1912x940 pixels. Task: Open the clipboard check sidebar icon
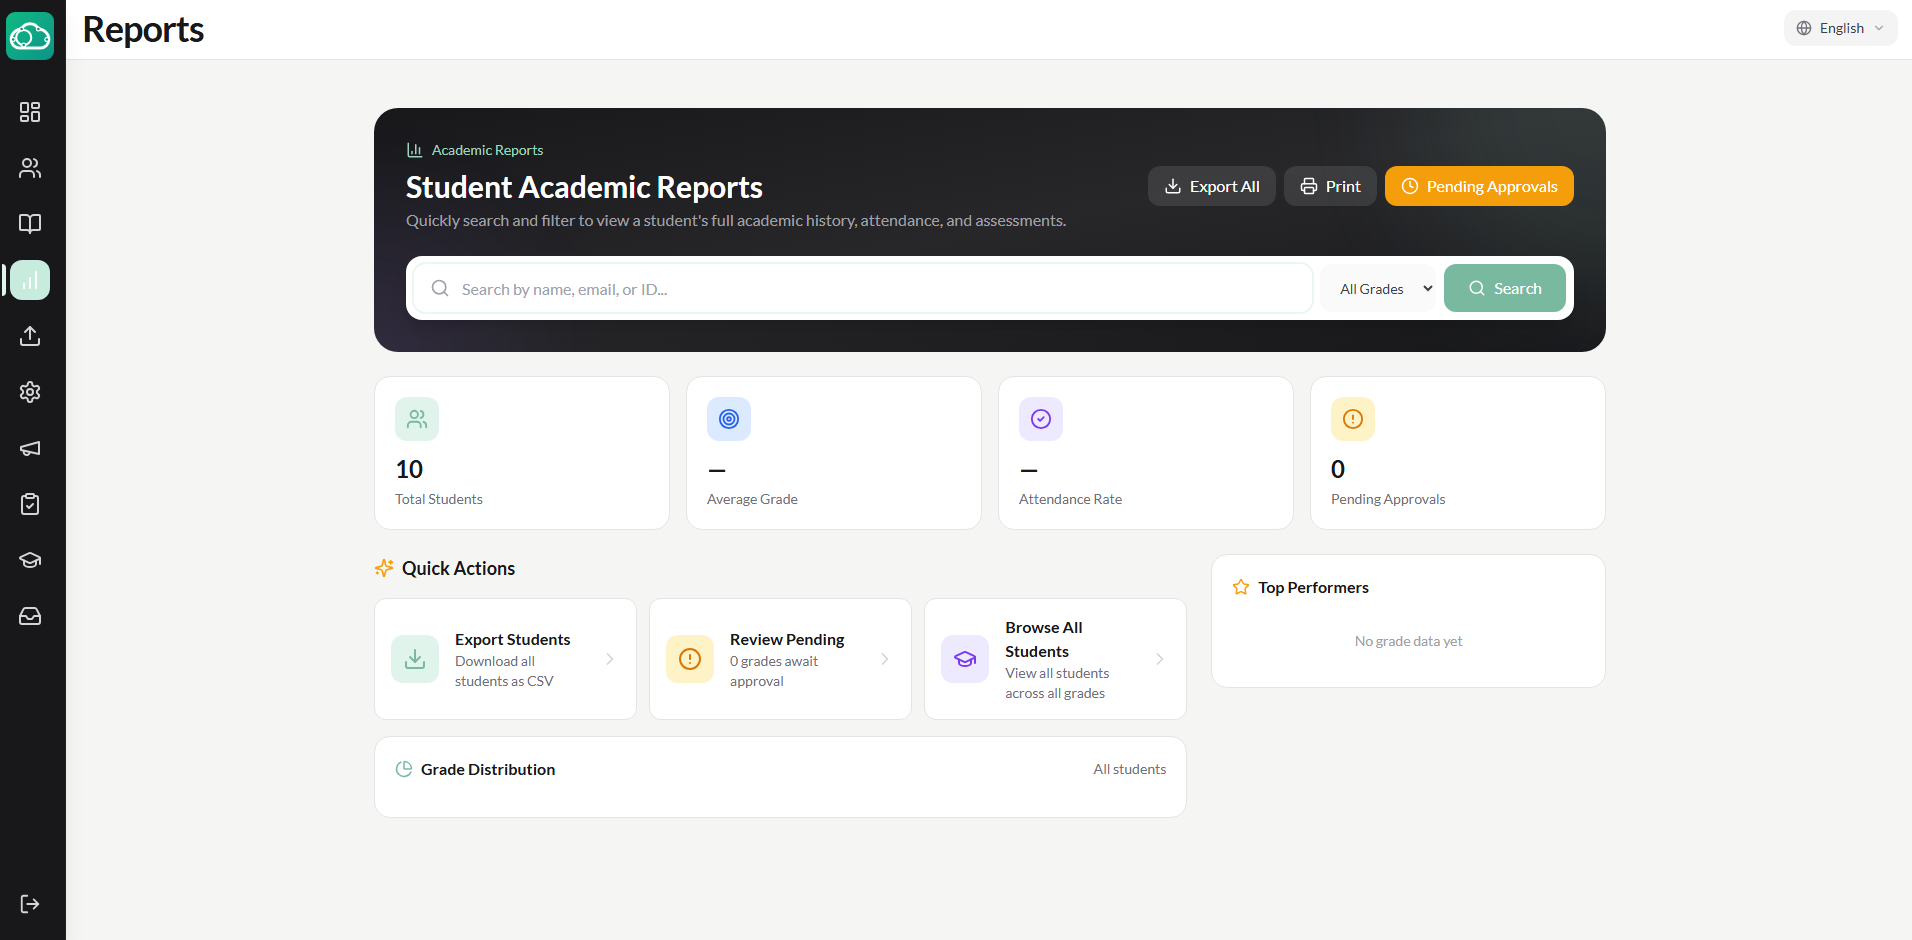[30, 504]
